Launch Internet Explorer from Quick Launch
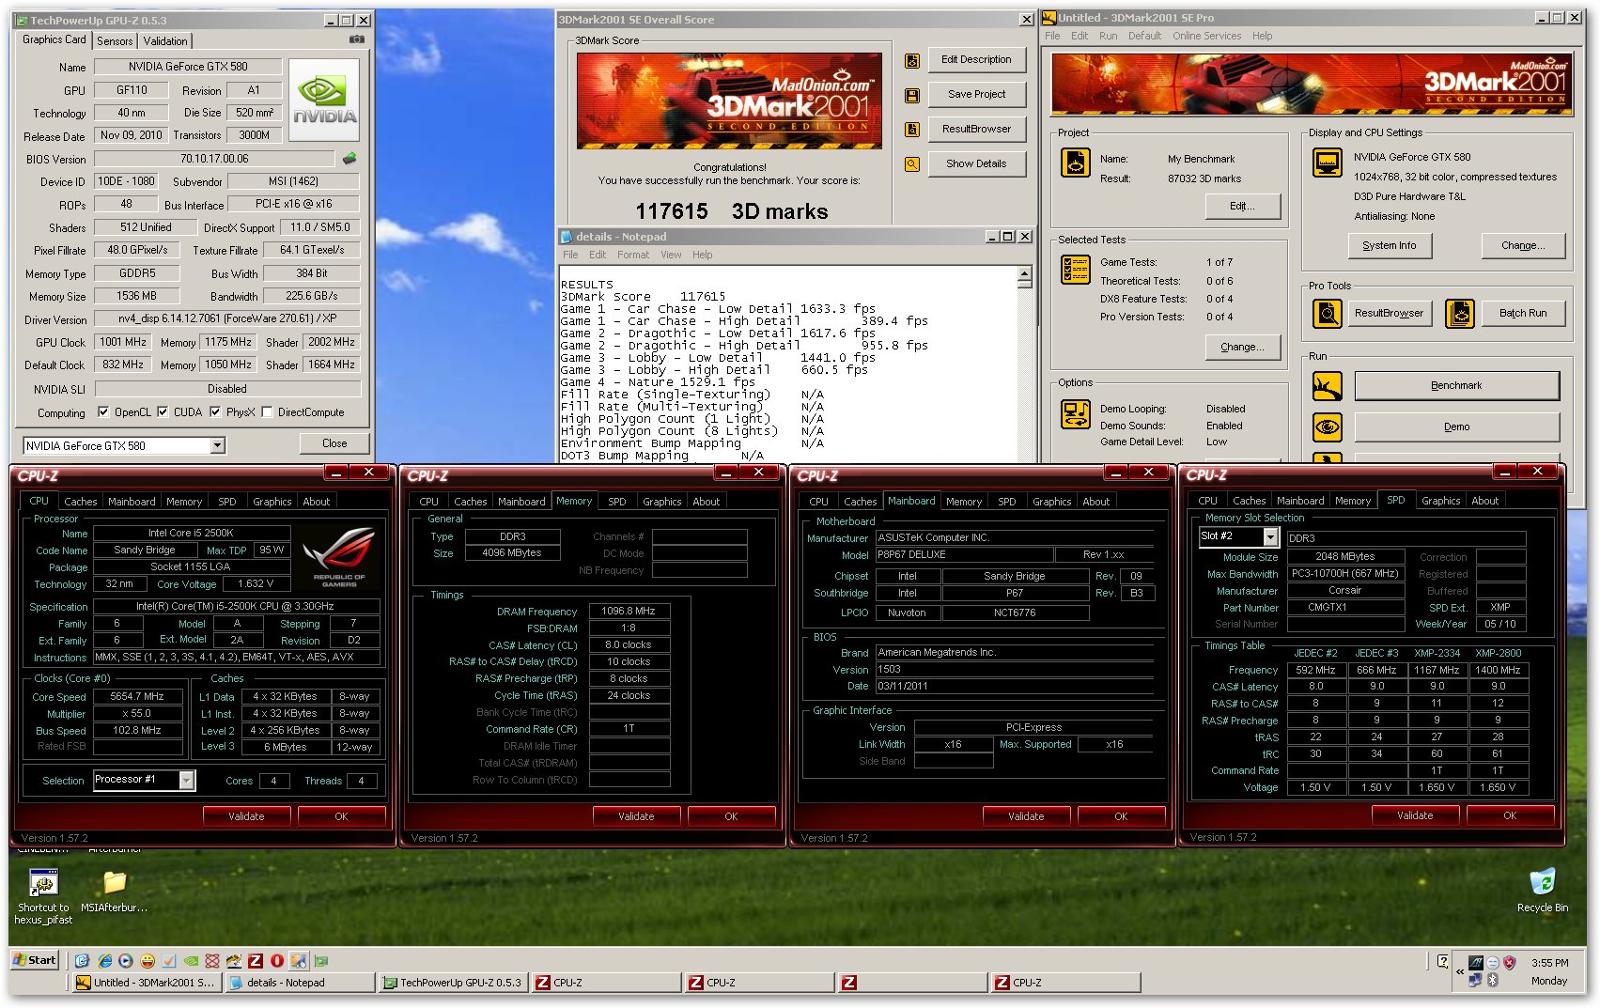Image resolution: width=1600 pixels, height=1008 pixels. tap(104, 961)
